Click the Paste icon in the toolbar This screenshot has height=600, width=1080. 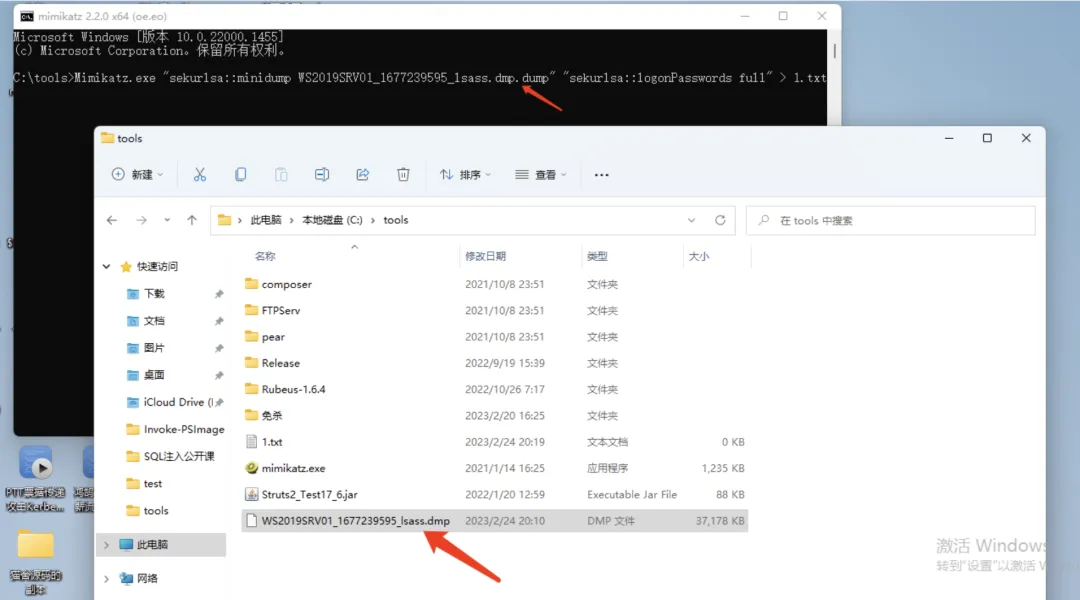pos(281,174)
